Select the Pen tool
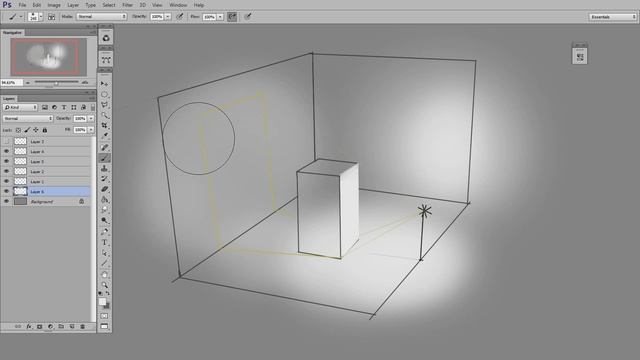 click(104, 232)
